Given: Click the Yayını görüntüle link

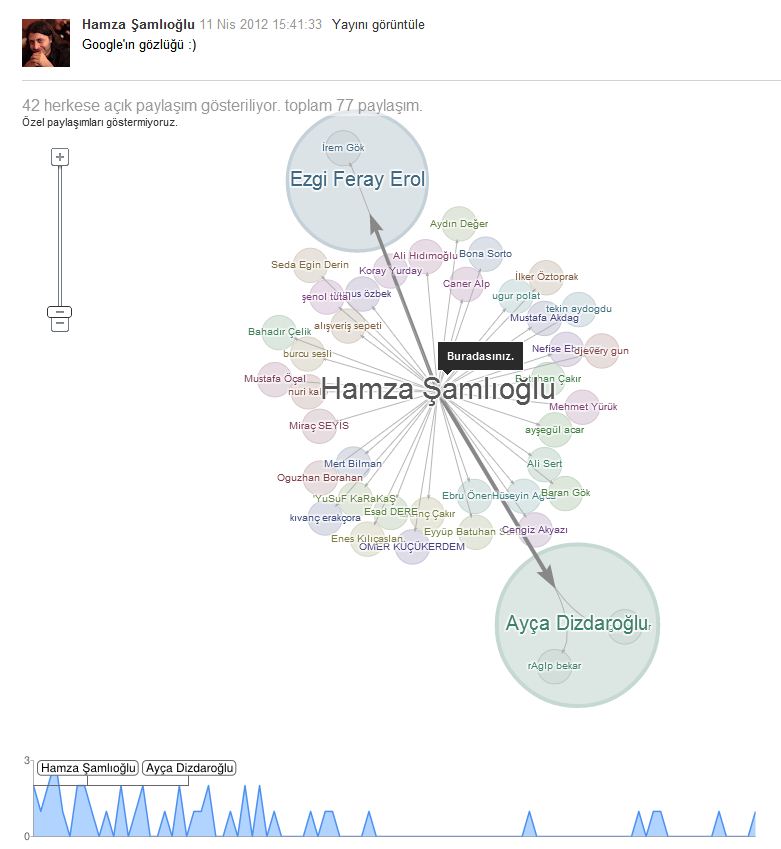Looking at the screenshot, I should 378,25.
